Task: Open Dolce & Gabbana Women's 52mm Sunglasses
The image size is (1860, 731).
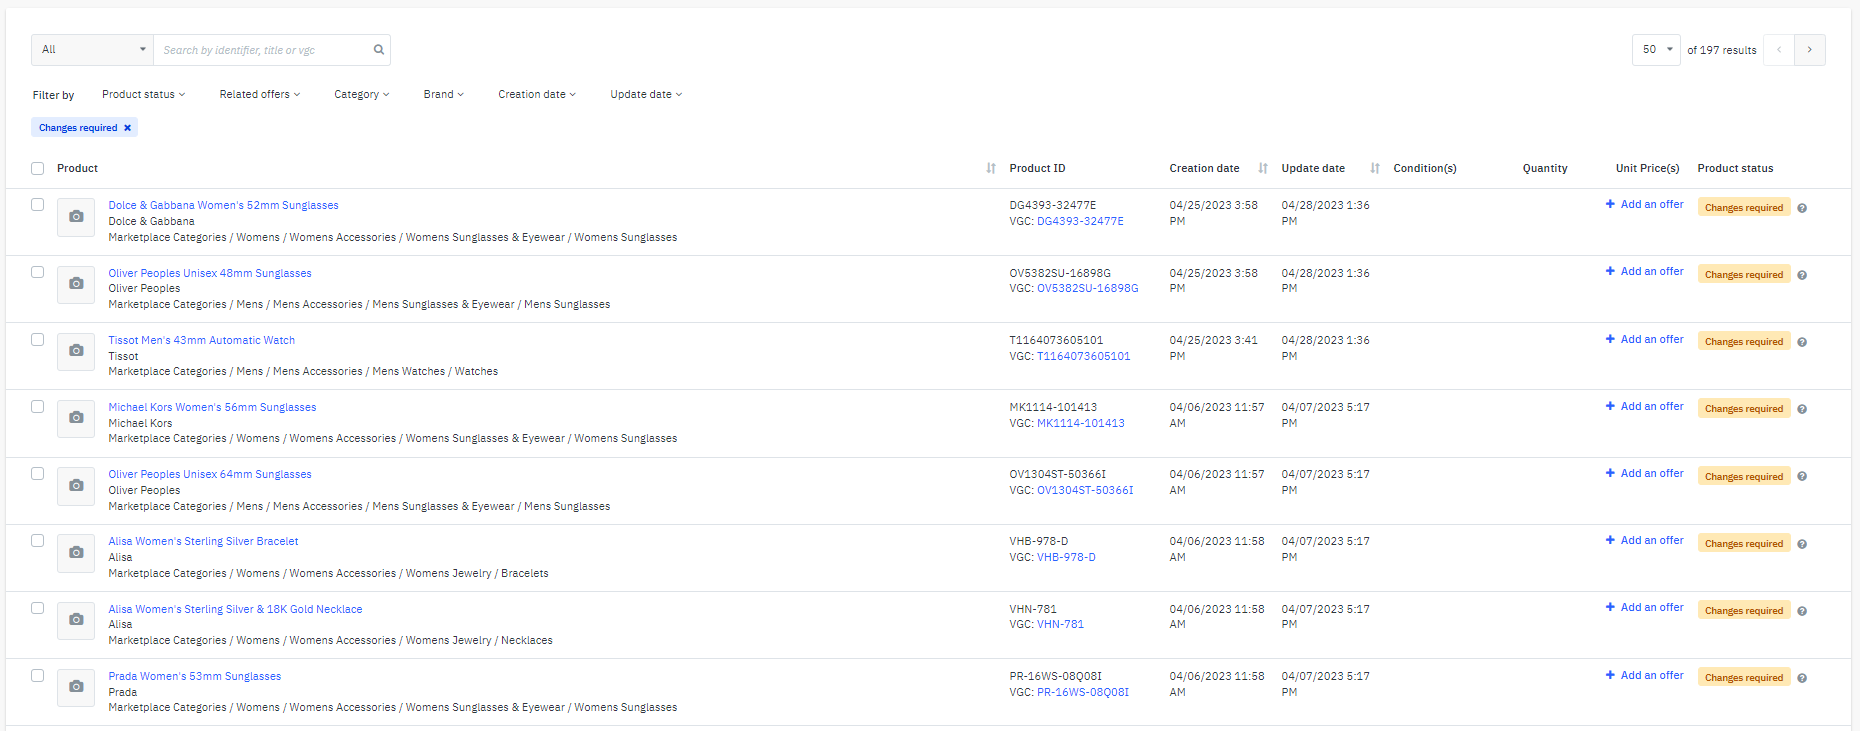Action: click(223, 205)
